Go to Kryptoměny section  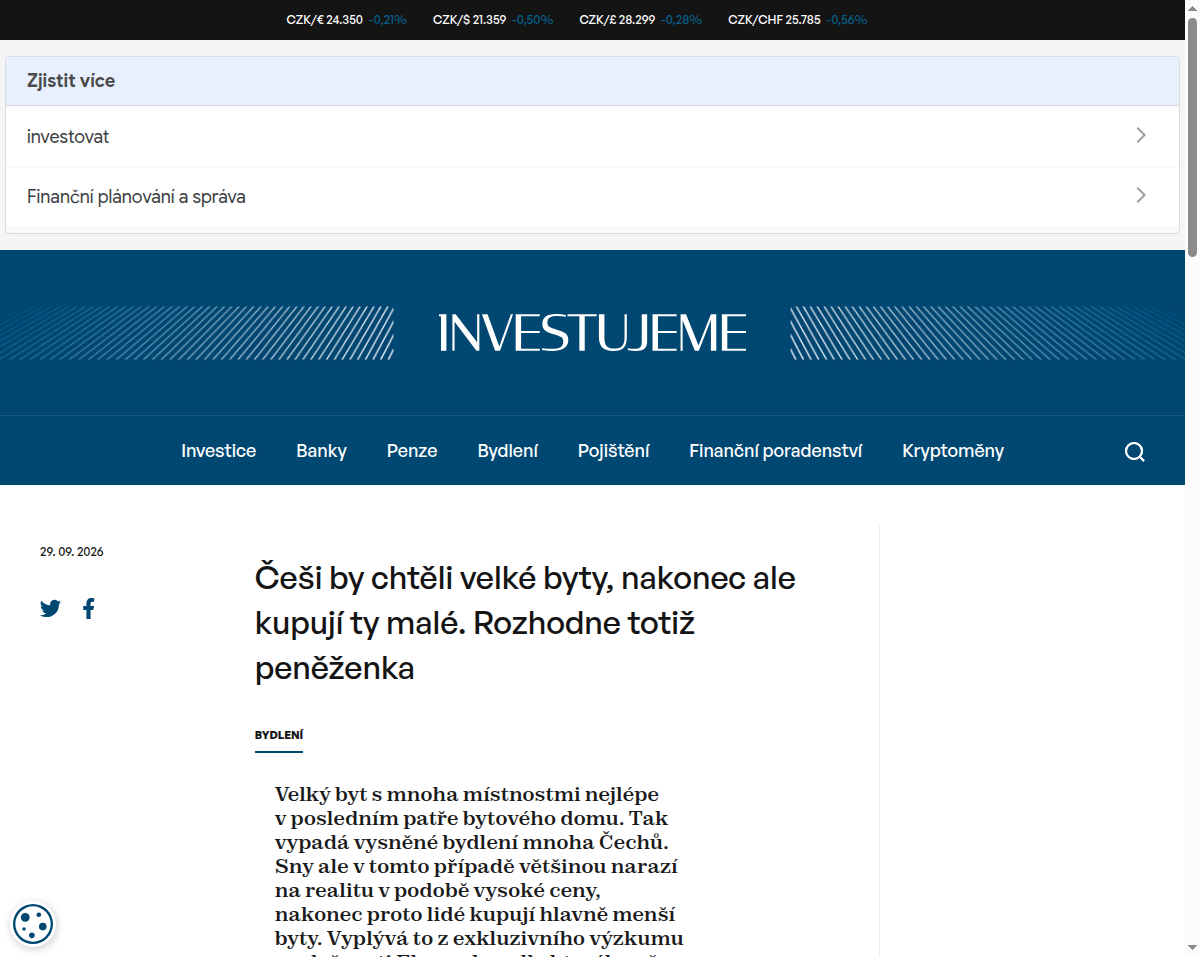click(953, 451)
